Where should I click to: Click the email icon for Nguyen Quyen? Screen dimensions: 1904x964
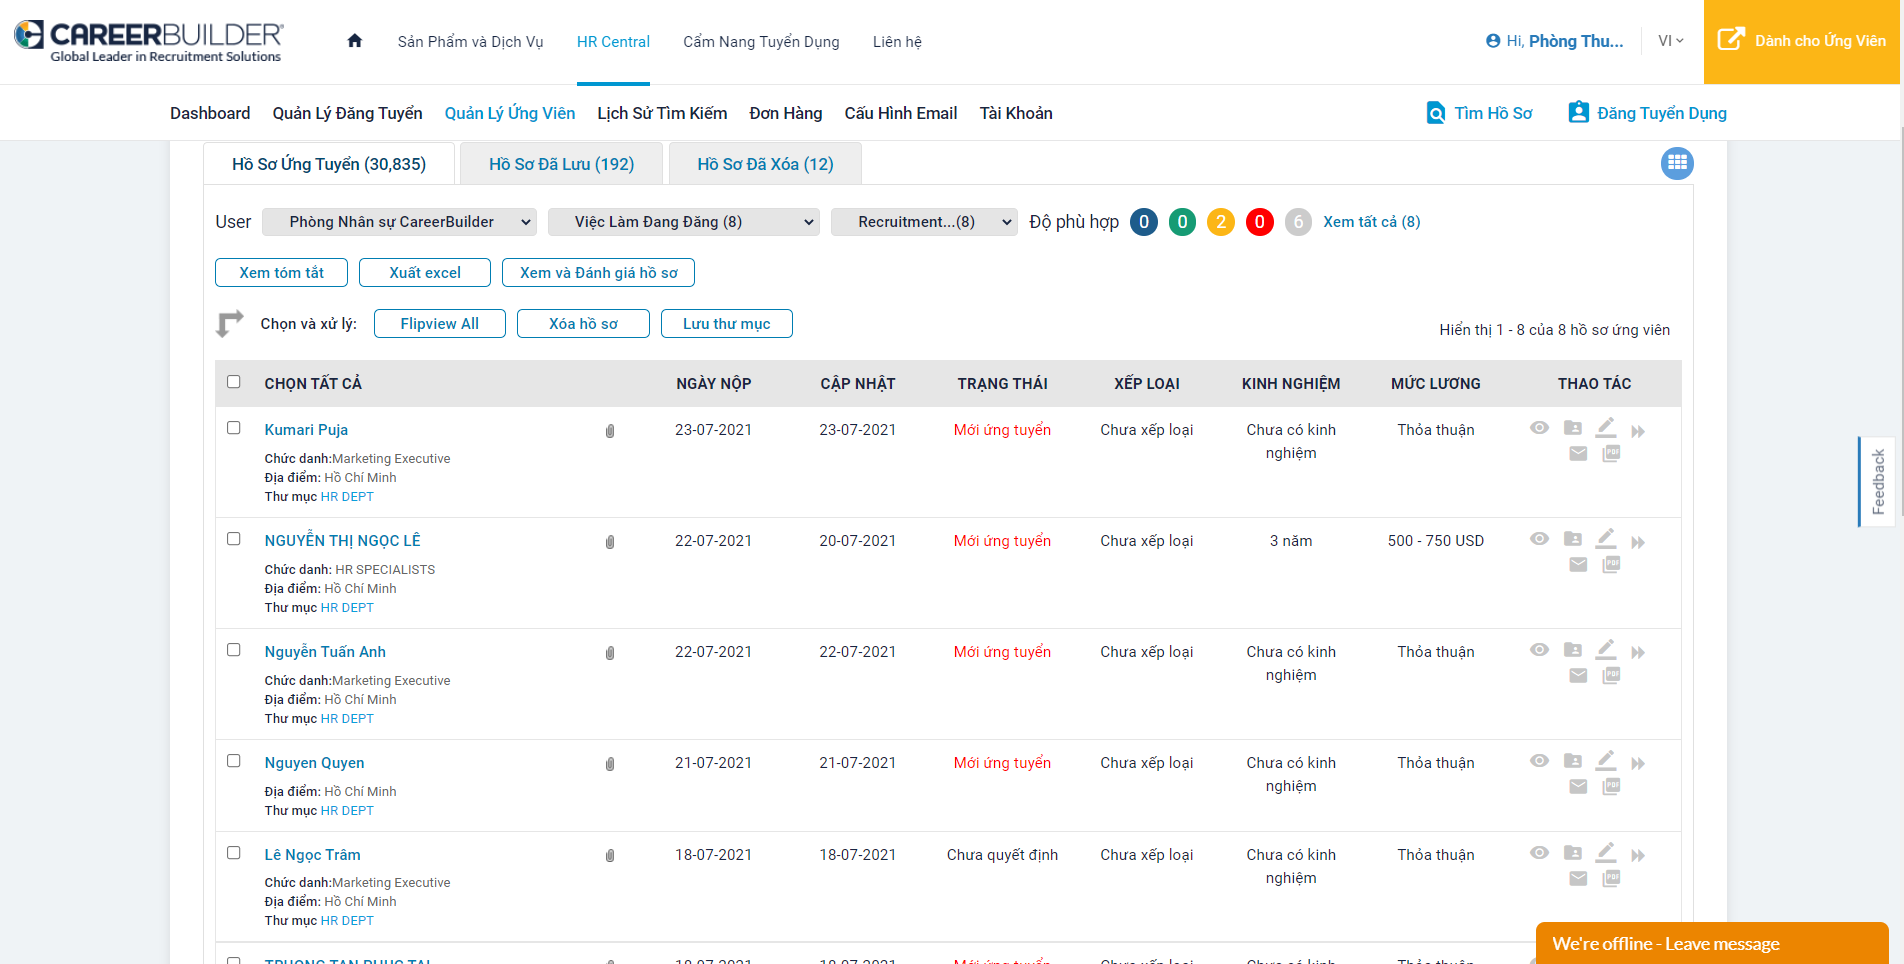[x=1578, y=787]
